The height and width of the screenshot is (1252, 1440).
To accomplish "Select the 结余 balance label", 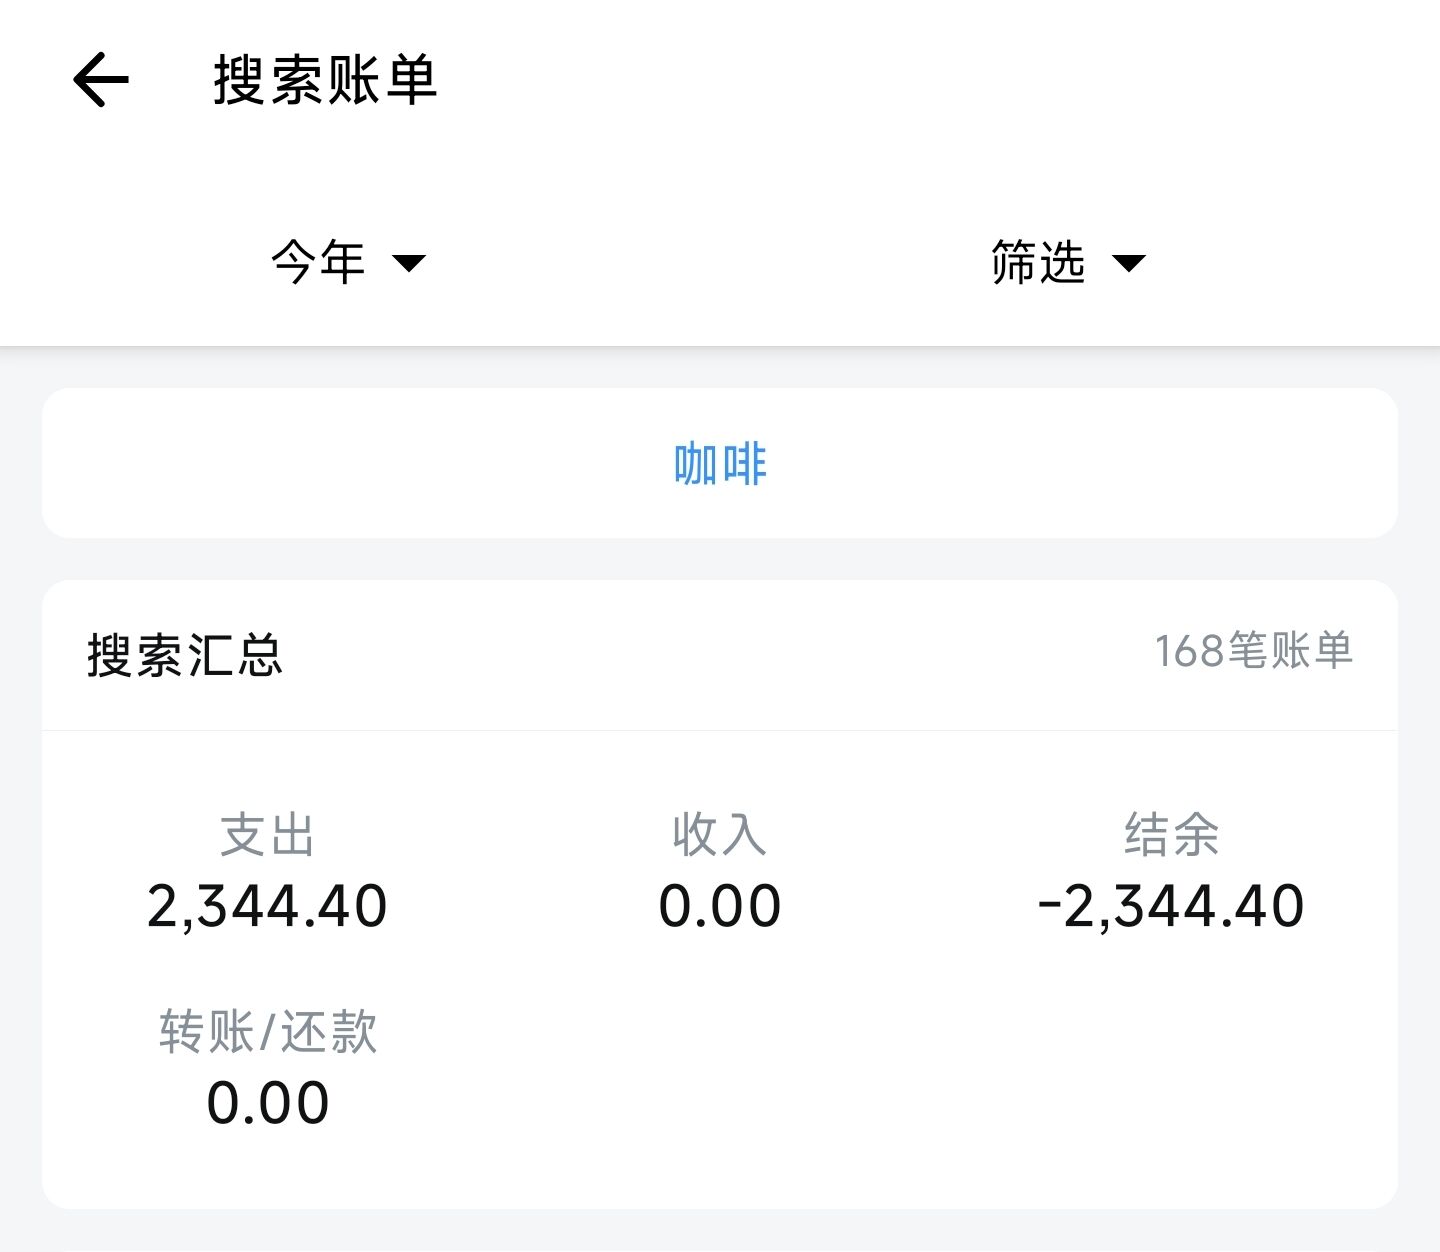I will [x=1172, y=835].
